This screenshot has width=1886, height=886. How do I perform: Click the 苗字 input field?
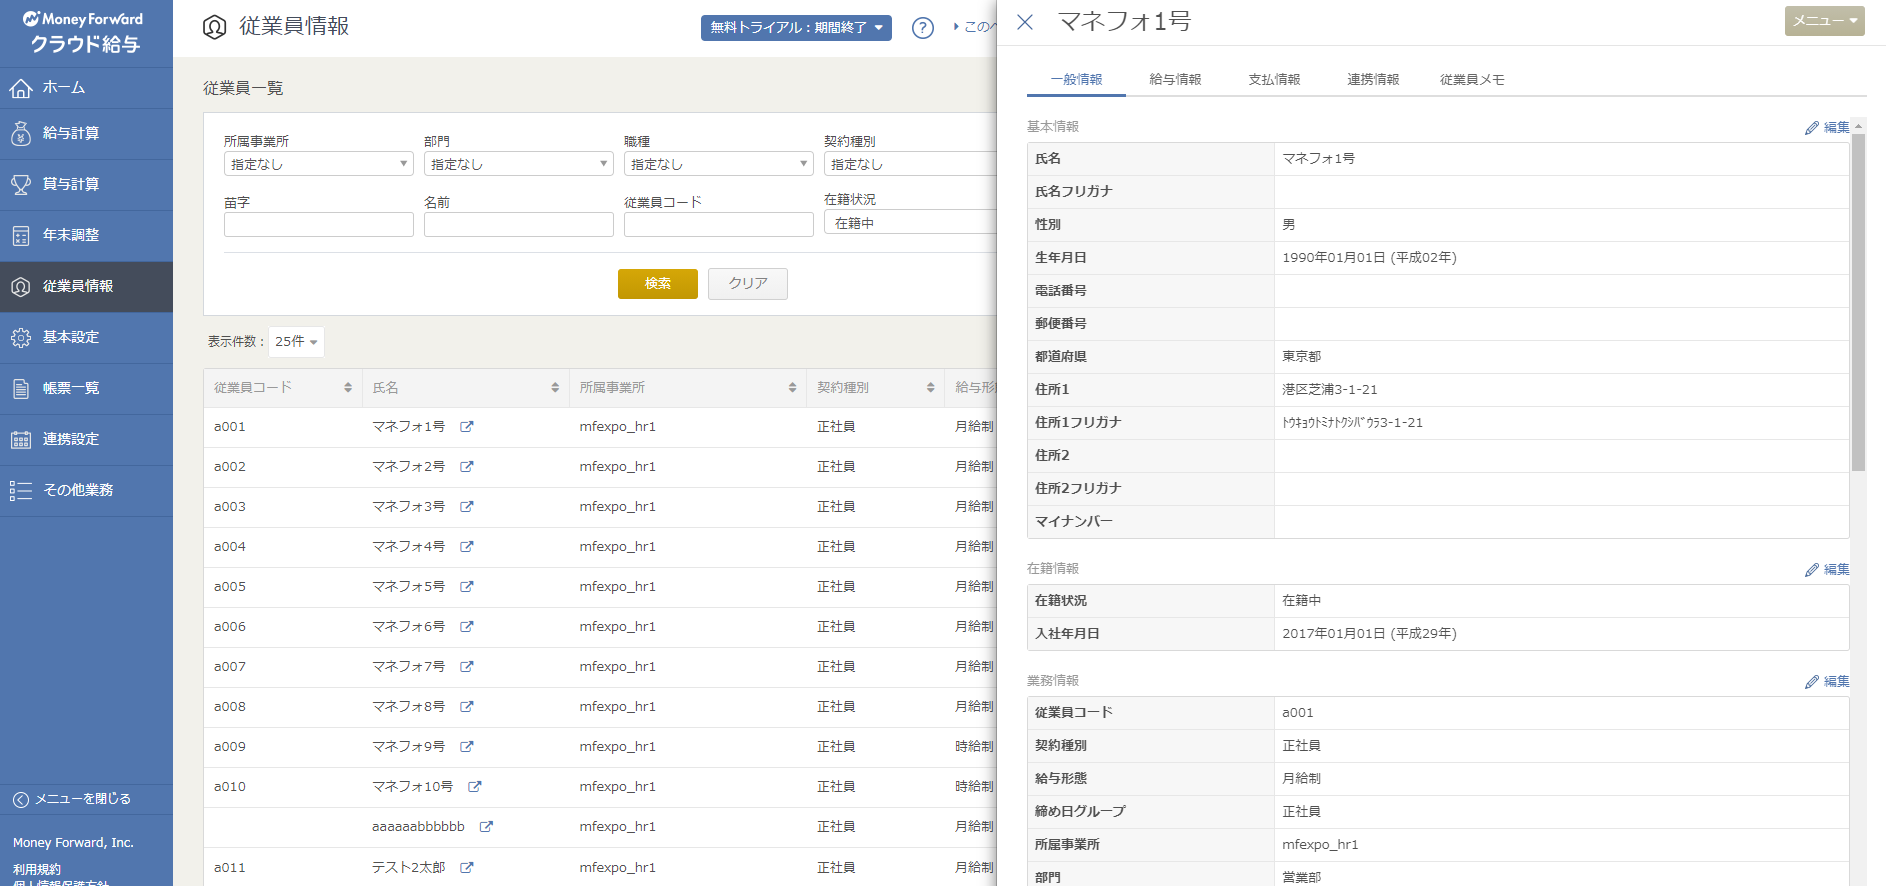click(x=318, y=225)
